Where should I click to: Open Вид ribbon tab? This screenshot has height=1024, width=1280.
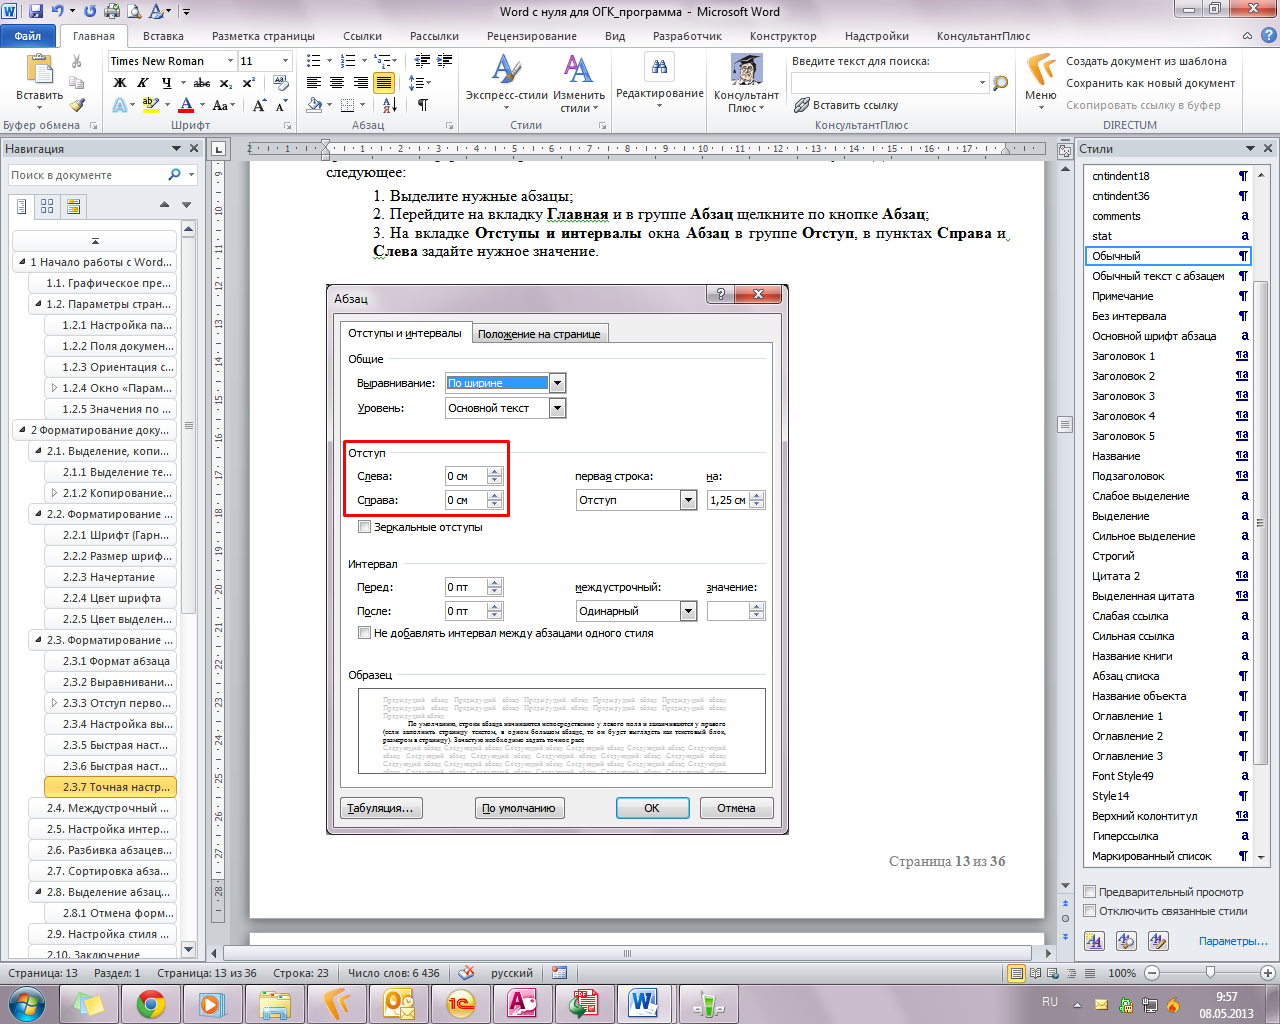point(615,36)
